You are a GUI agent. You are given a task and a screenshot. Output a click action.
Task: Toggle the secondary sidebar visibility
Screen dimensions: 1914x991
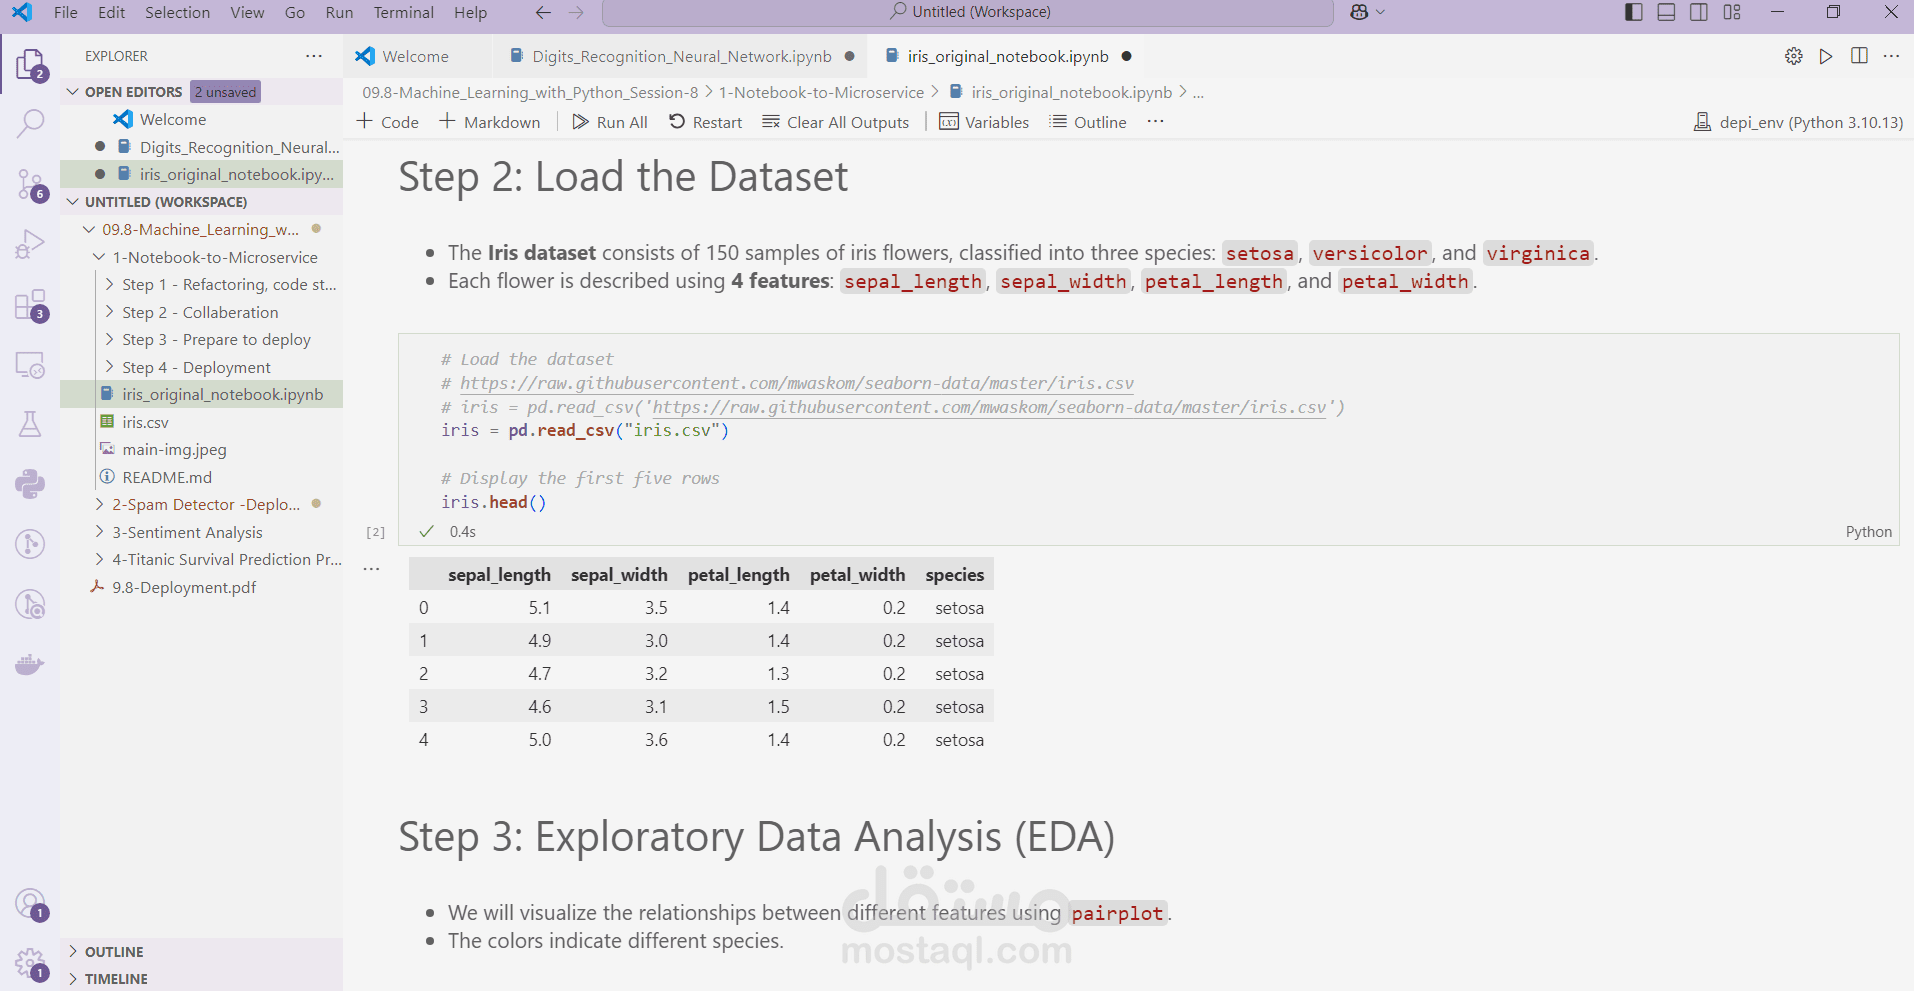(1699, 12)
